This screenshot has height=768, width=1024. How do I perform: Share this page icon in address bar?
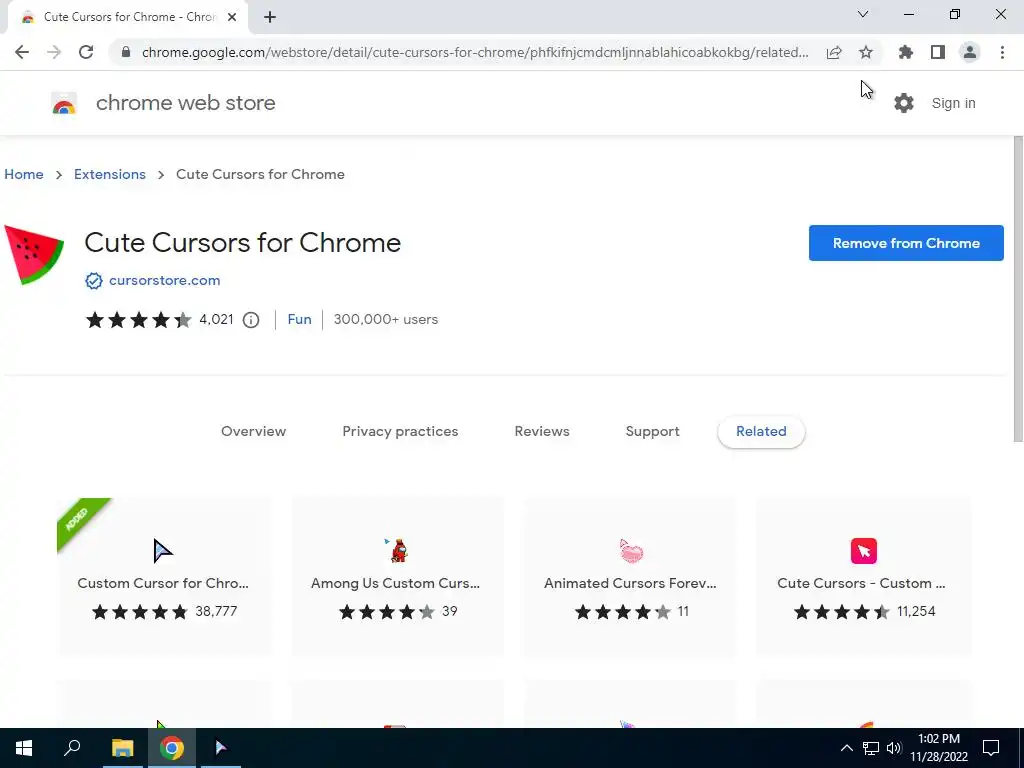click(834, 52)
